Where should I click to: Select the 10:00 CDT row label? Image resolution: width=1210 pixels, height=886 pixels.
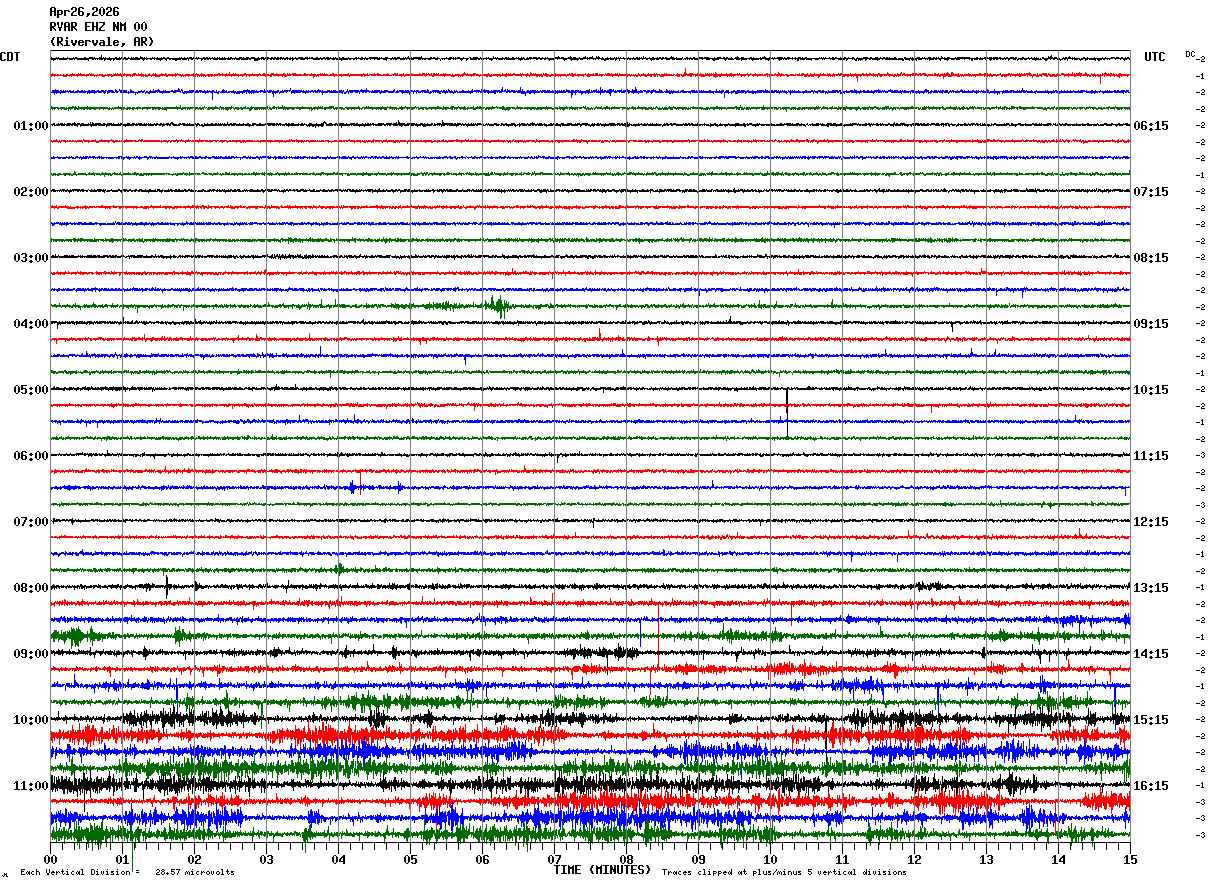(x=30, y=720)
